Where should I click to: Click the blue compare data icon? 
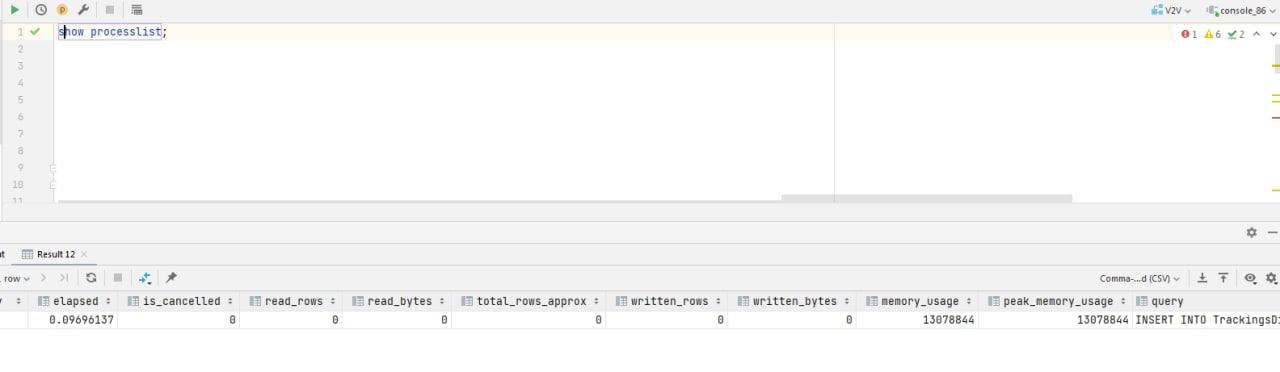tap(145, 278)
